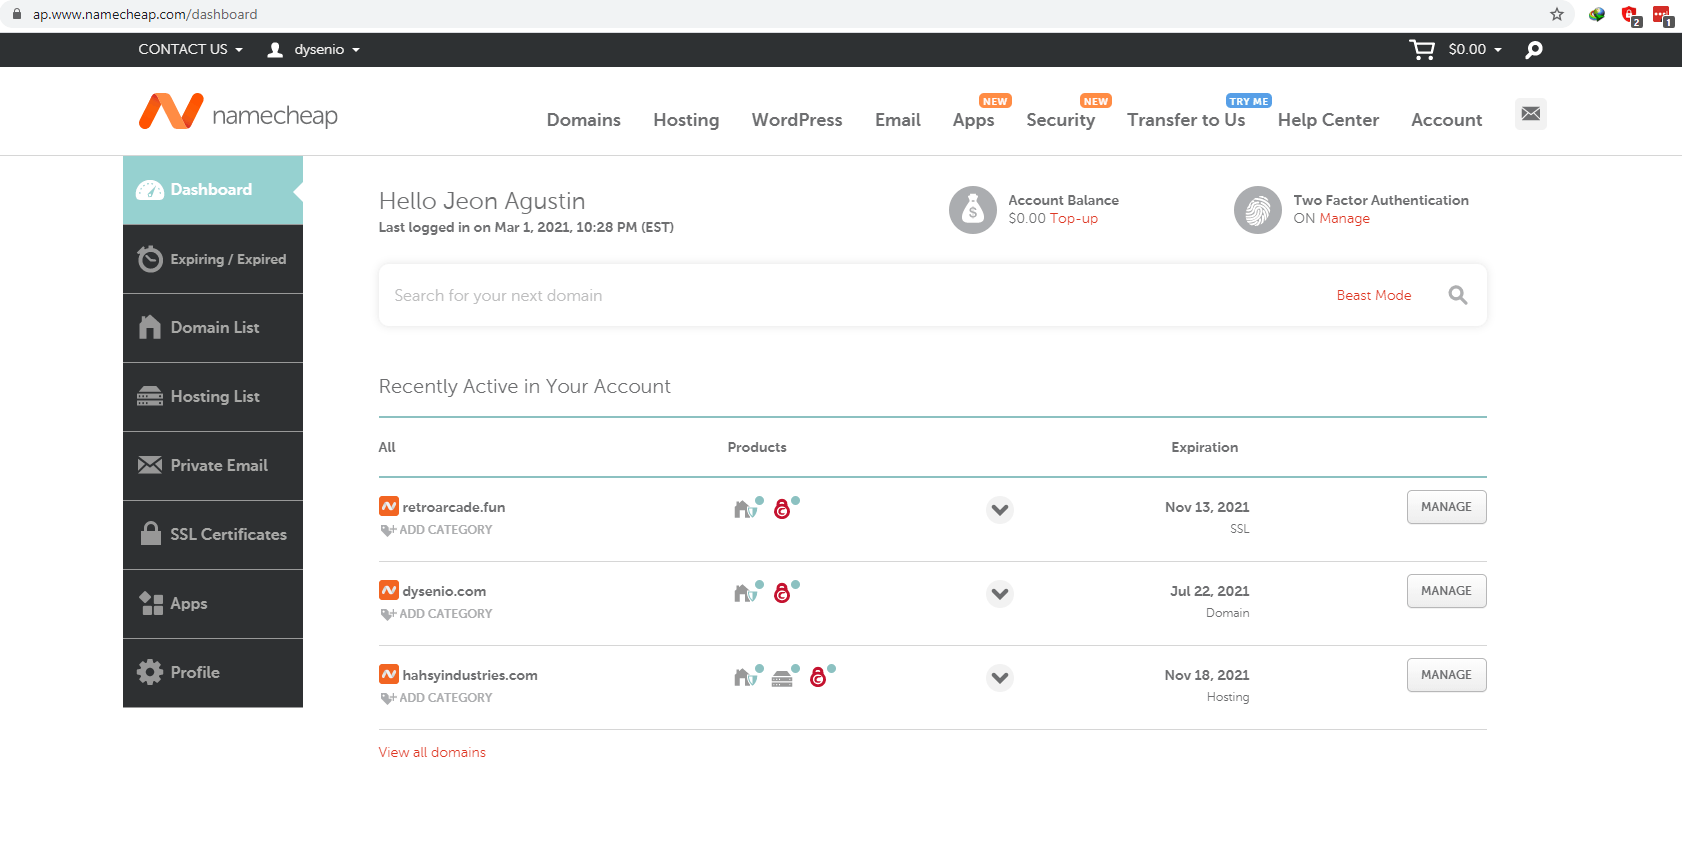Expand the hahsyindustries.com row chevron
The height and width of the screenshot is (845, 1682).
tap(999, 677)
